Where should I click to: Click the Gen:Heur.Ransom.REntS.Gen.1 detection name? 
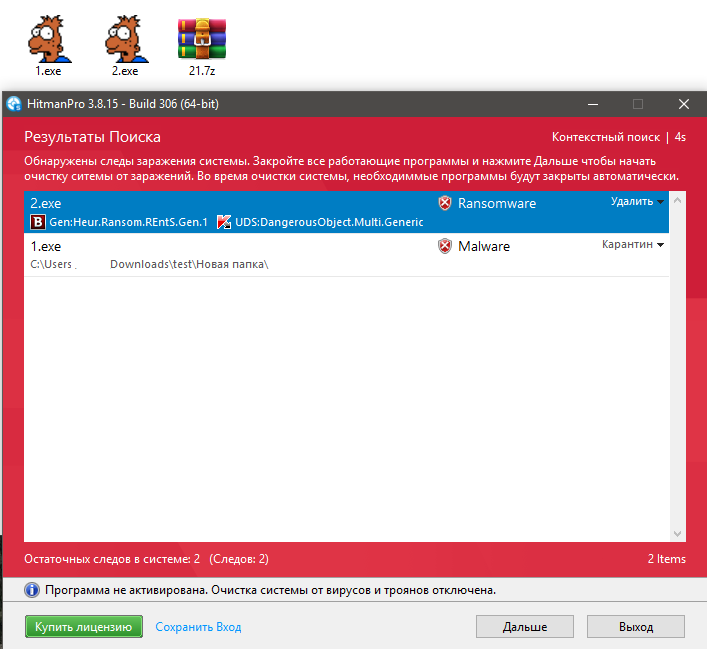[129, 222]
